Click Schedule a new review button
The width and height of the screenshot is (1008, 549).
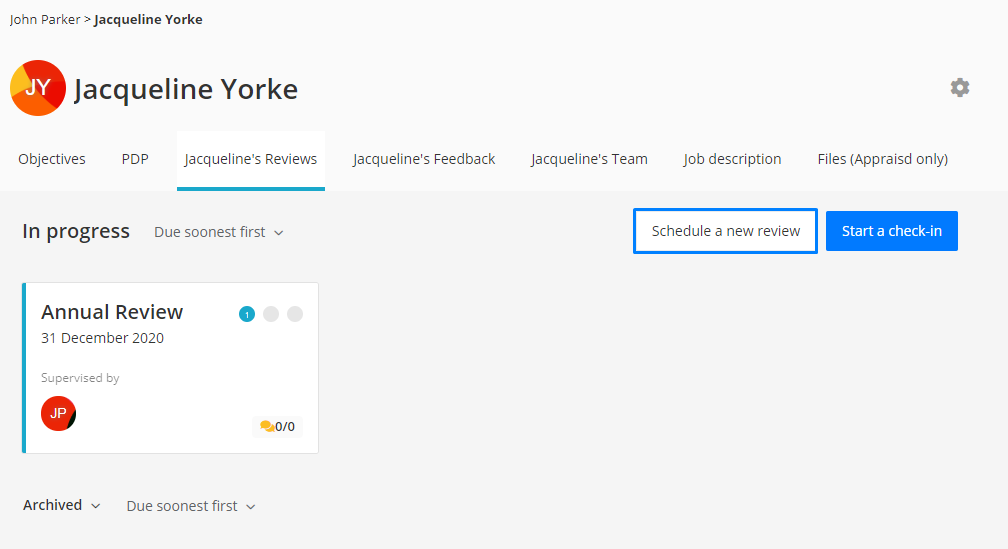(725, 231)
